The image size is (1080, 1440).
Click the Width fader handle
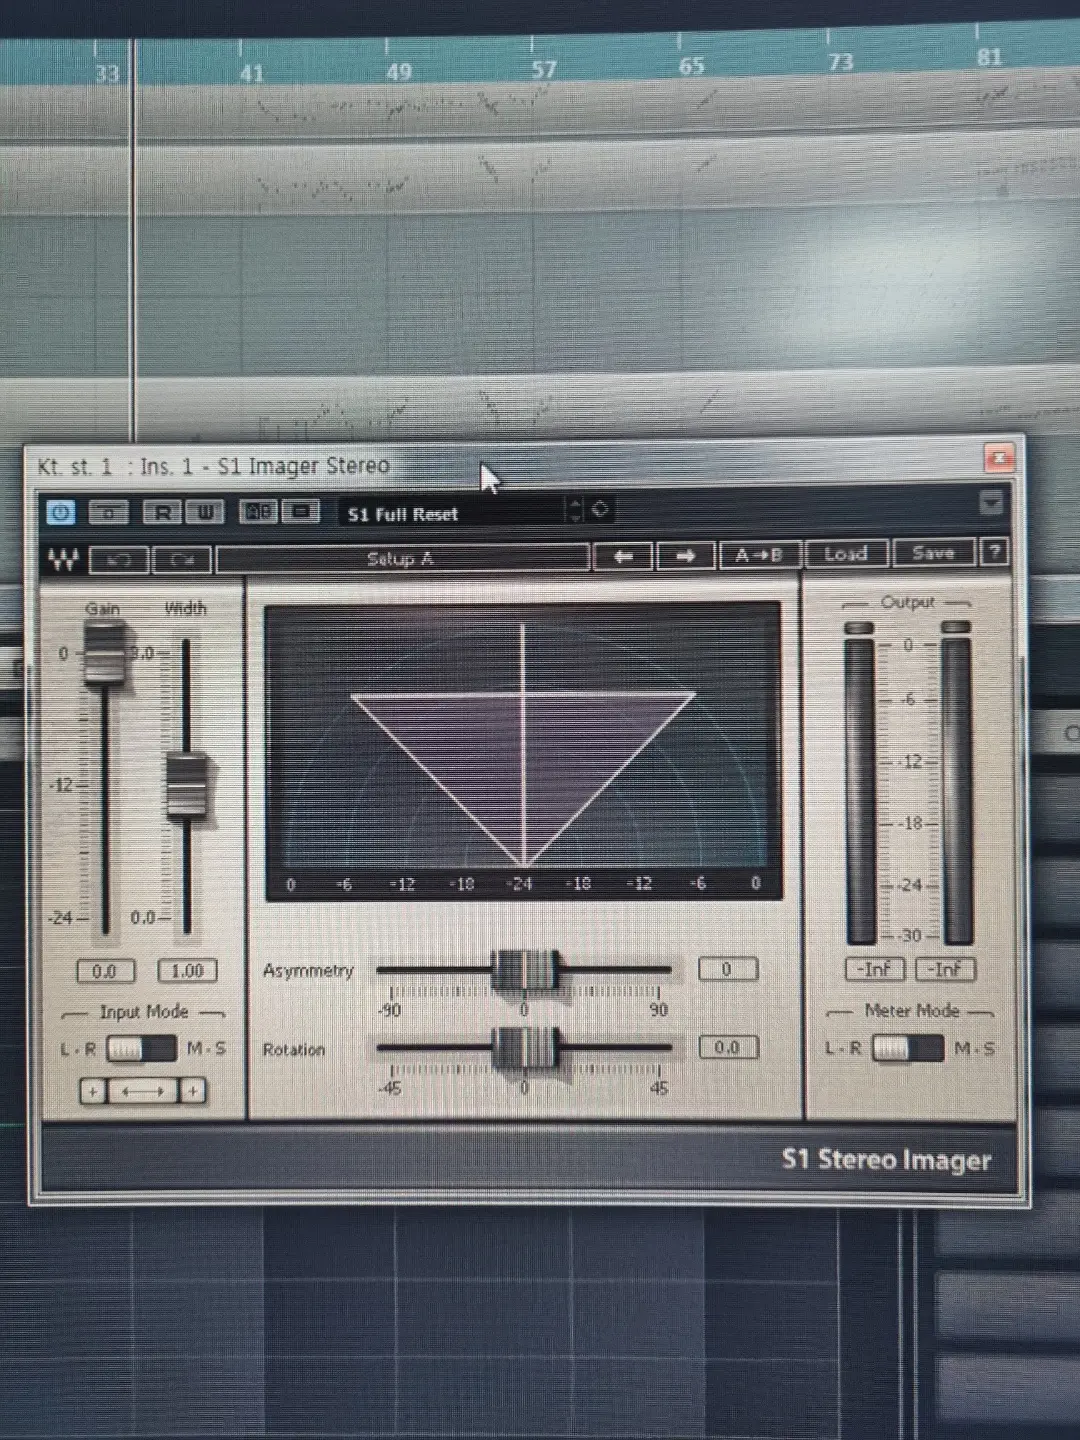click(186, 785)
